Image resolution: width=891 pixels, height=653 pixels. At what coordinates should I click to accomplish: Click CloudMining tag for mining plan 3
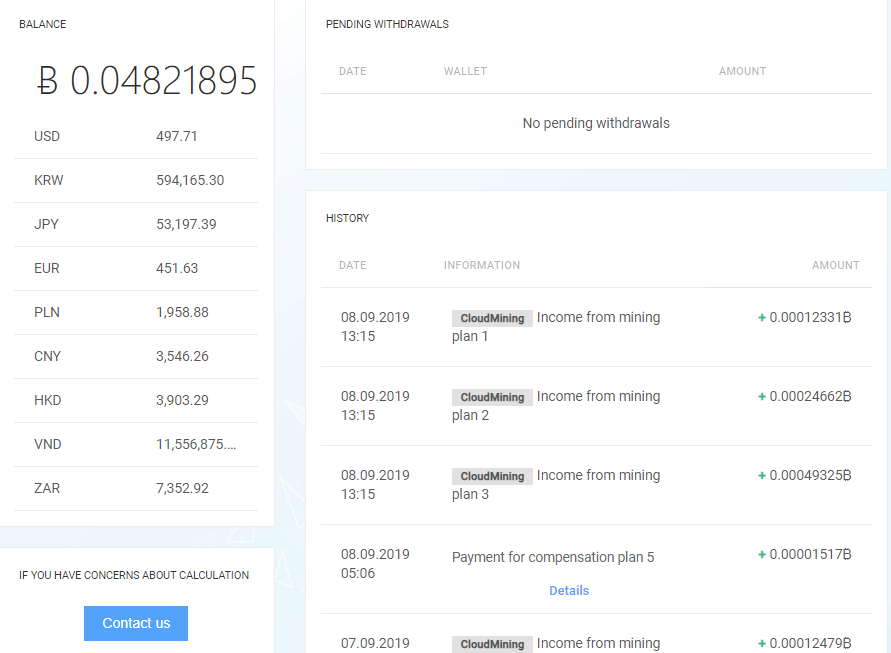coord(492,476)
